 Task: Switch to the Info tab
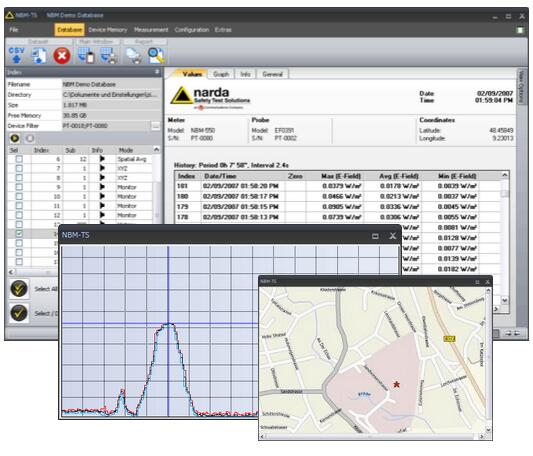(245, 74)
